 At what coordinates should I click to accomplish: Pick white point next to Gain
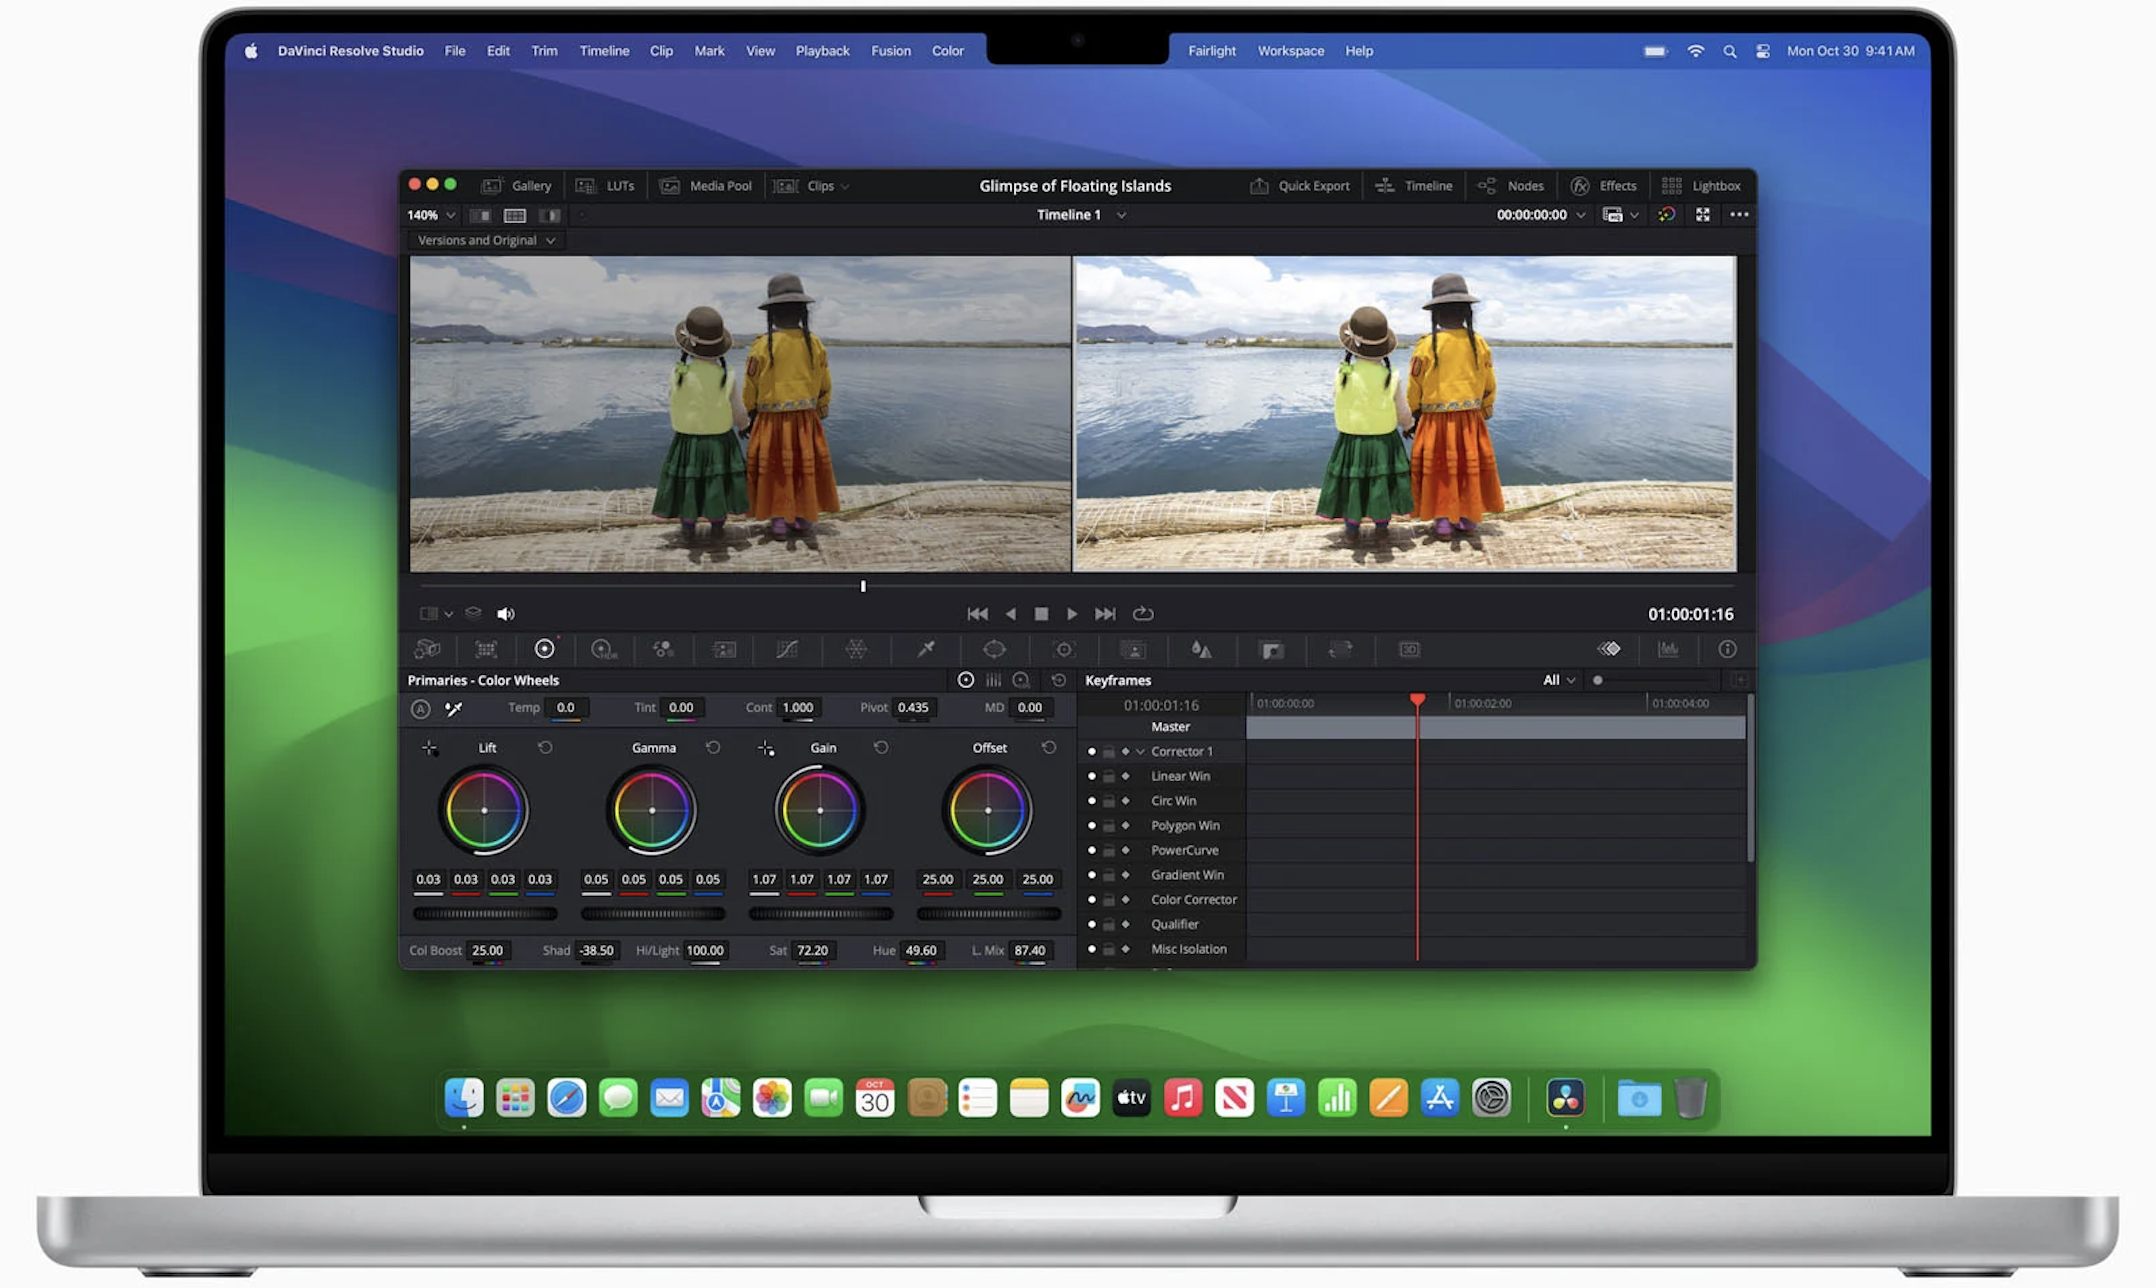coord(766,748)
